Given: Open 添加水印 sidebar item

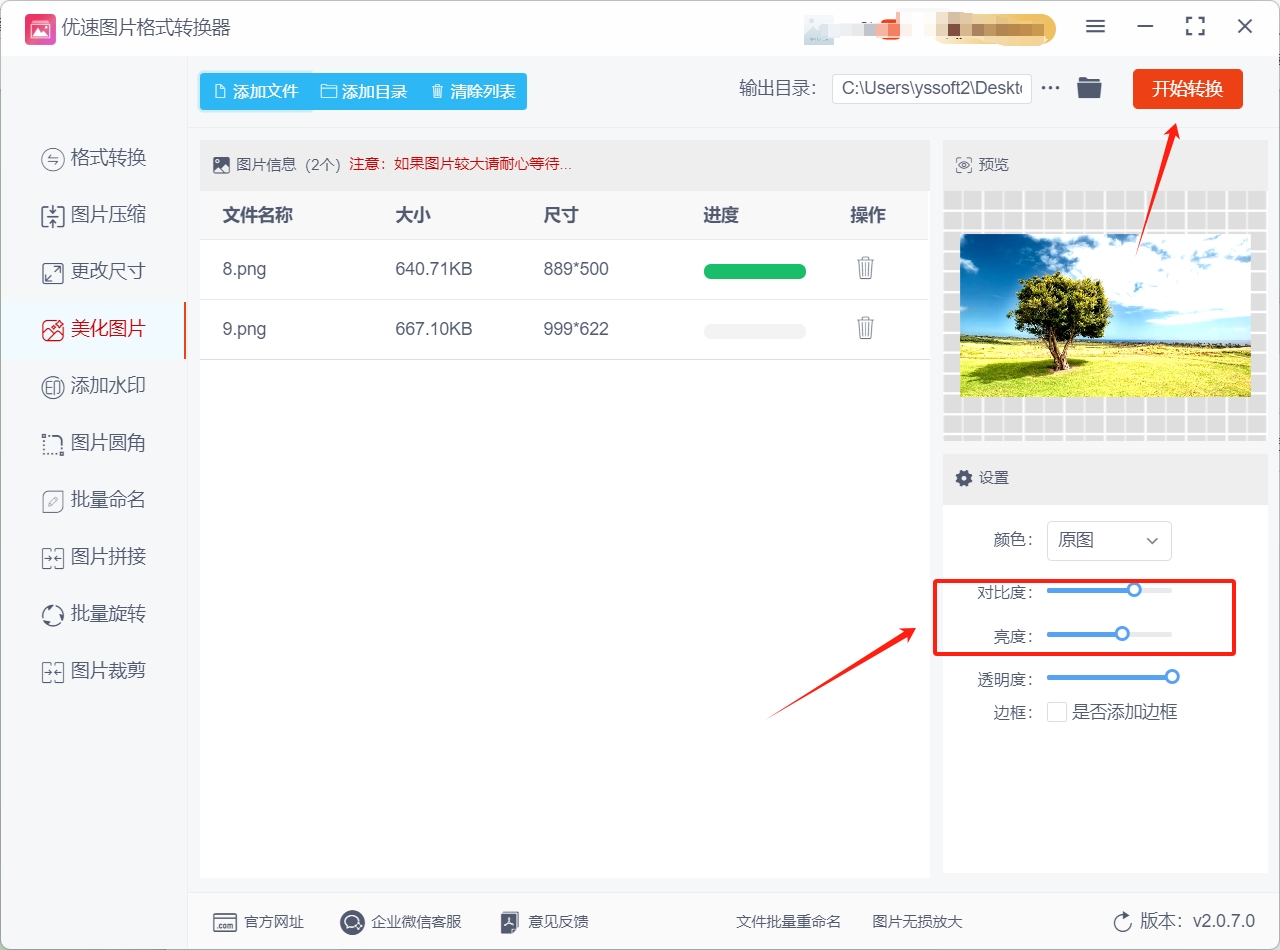Looking at the screenshot, I should [94, 386].
